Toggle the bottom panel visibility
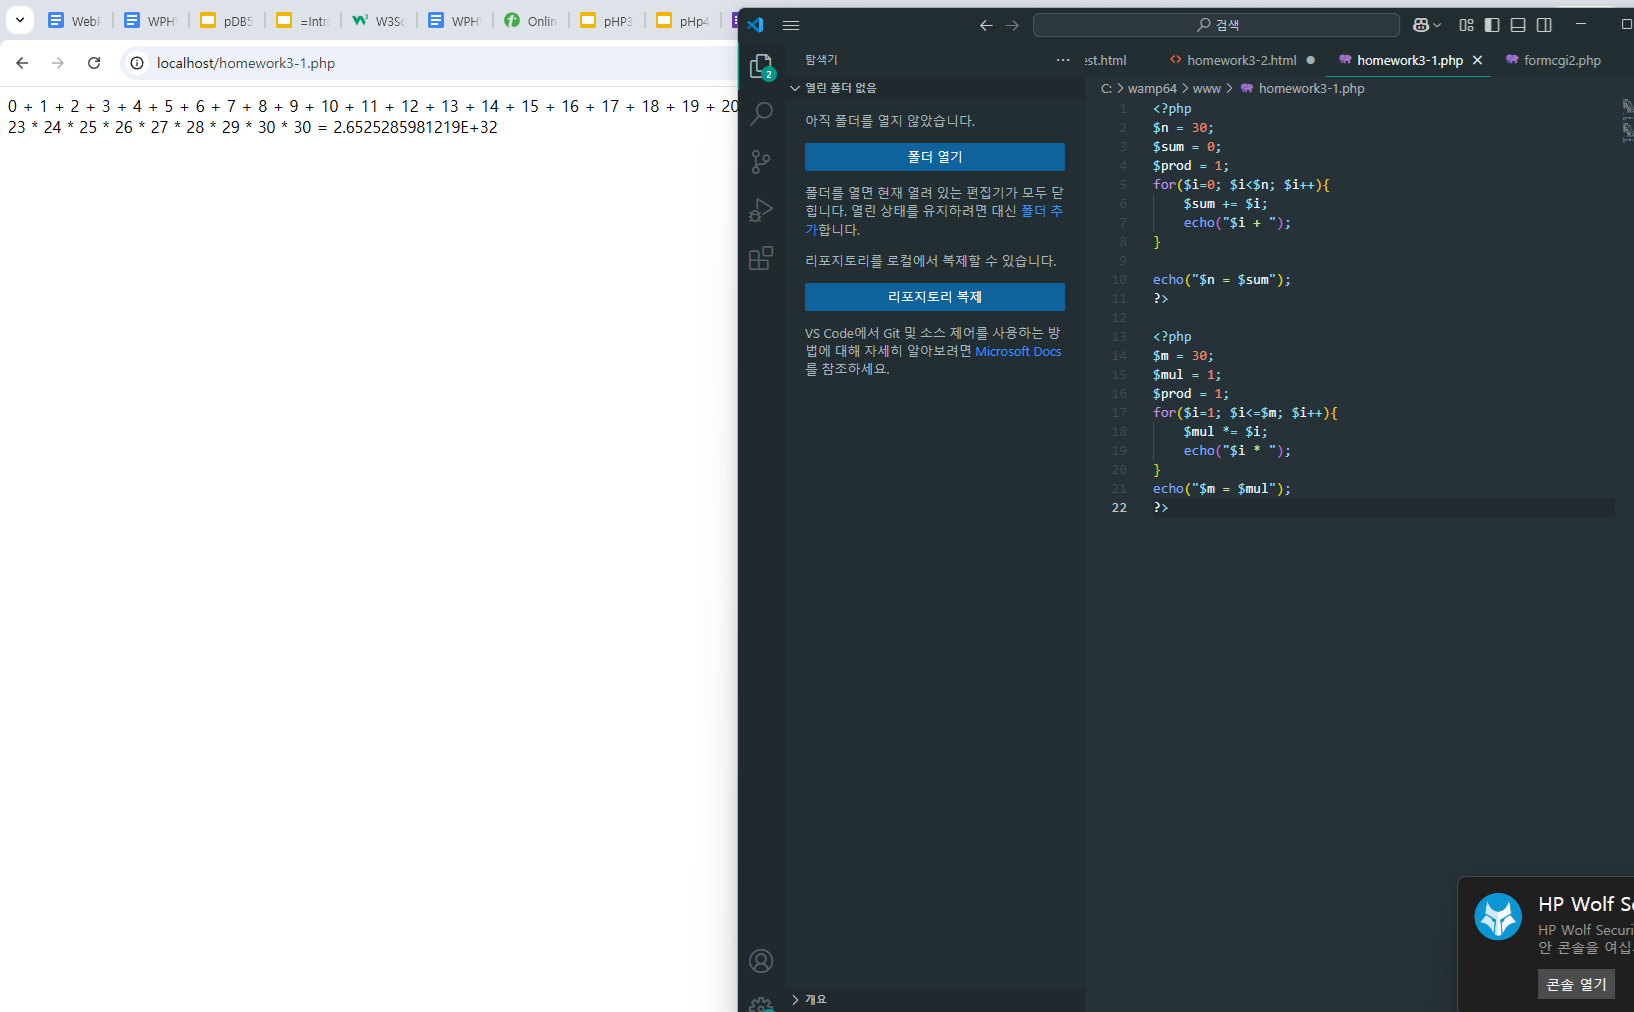The image size is (1634, 1012). click(1518, 25)
